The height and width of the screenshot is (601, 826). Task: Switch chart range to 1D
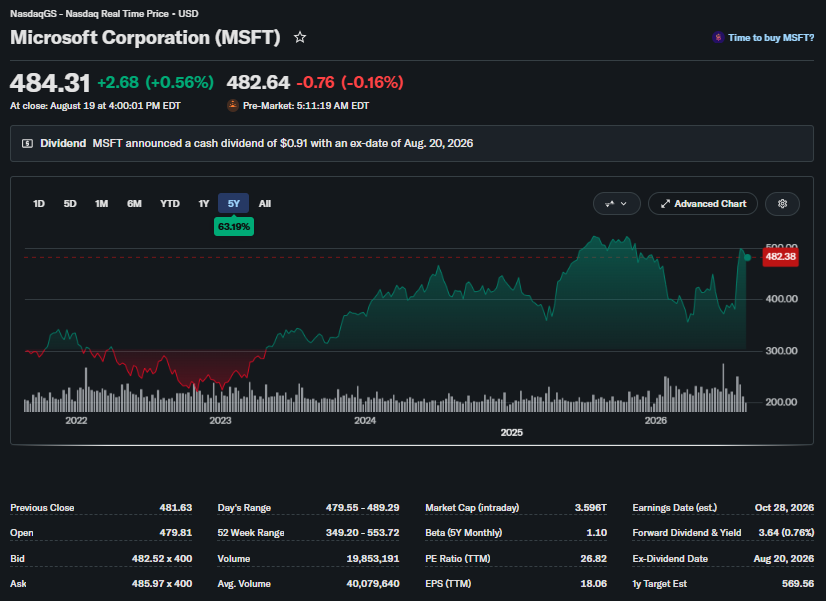click(38, 204)
